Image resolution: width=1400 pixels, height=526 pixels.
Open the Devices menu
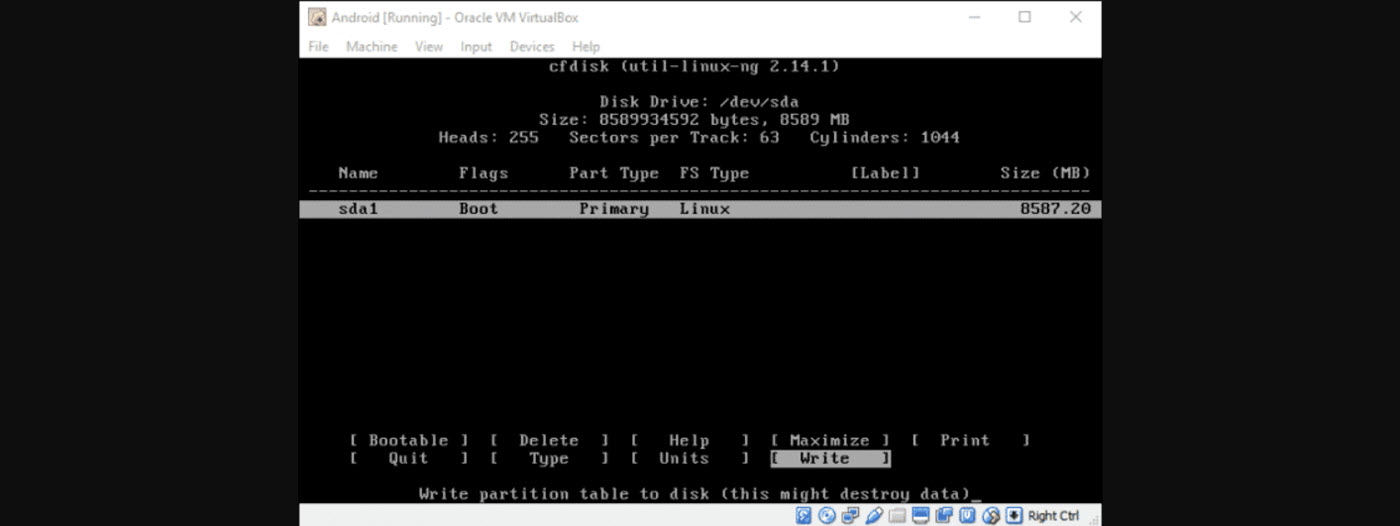[x=531, y=47]
